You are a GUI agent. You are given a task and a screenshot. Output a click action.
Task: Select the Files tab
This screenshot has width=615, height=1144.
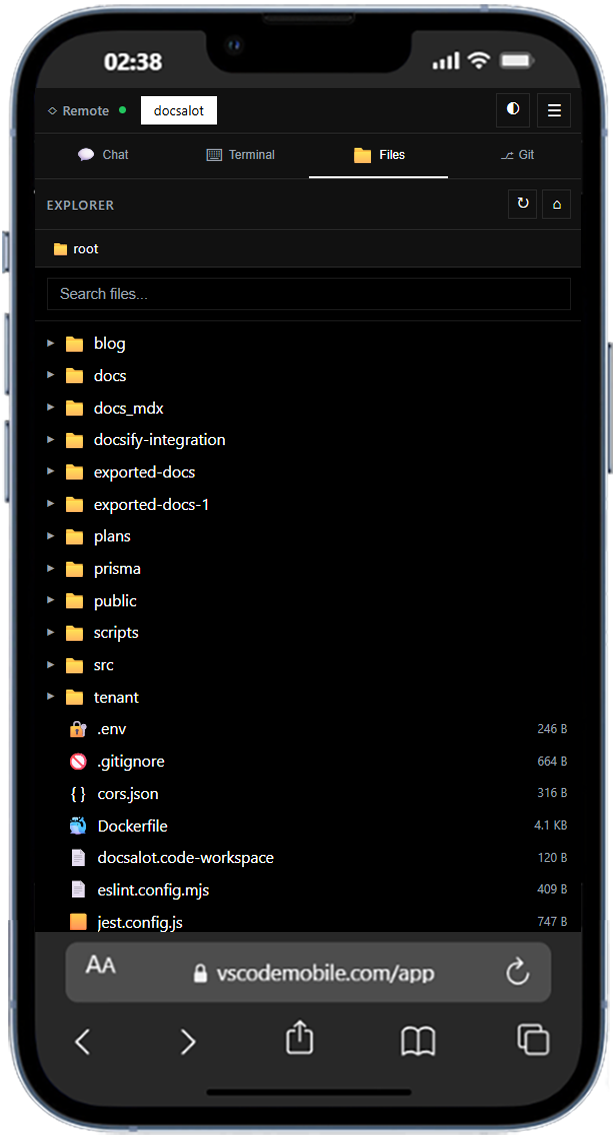[x=379, y=155]
